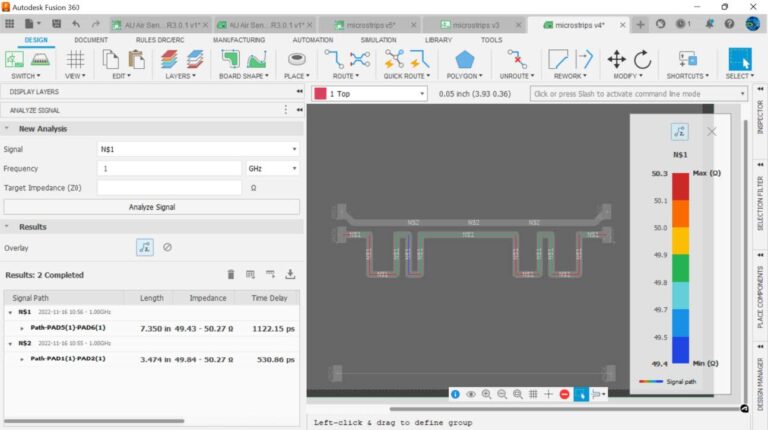Expand the Path-PAD5(1)-PAD6(1) row

pos(22,328)
